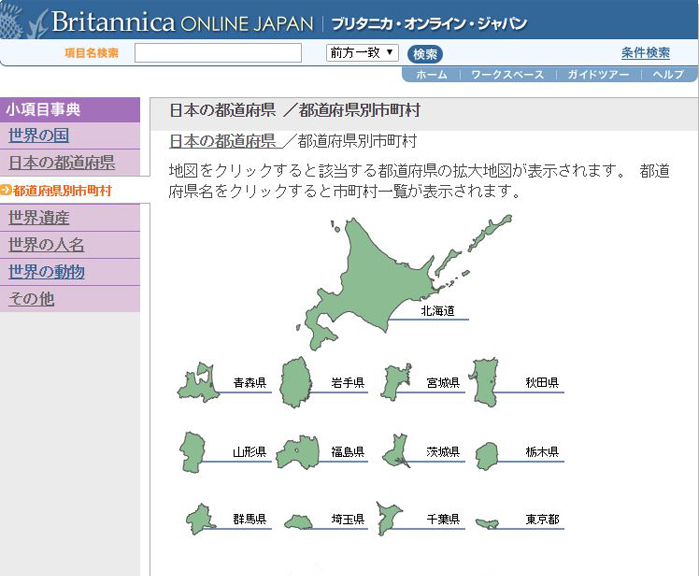Click the Britannica ONLINE JAPAN title
The width and height of the screenshot is (699, 576).
coord(183,22)
